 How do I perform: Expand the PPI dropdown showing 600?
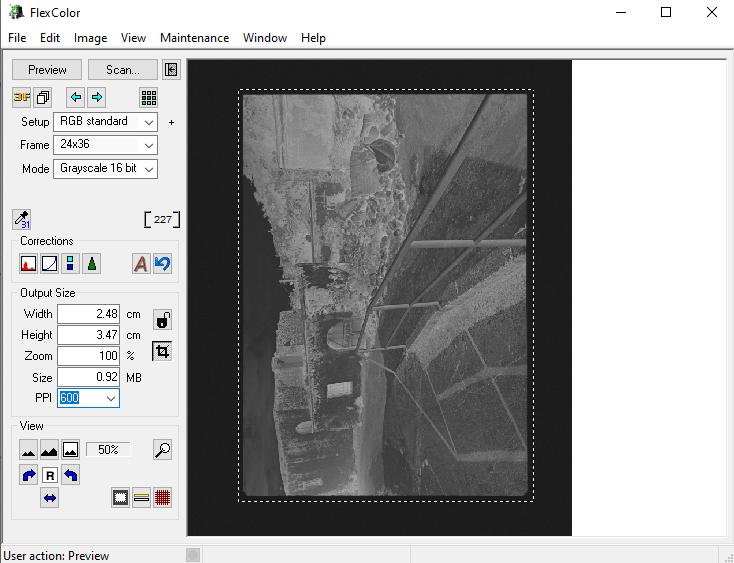pos(110,398)
